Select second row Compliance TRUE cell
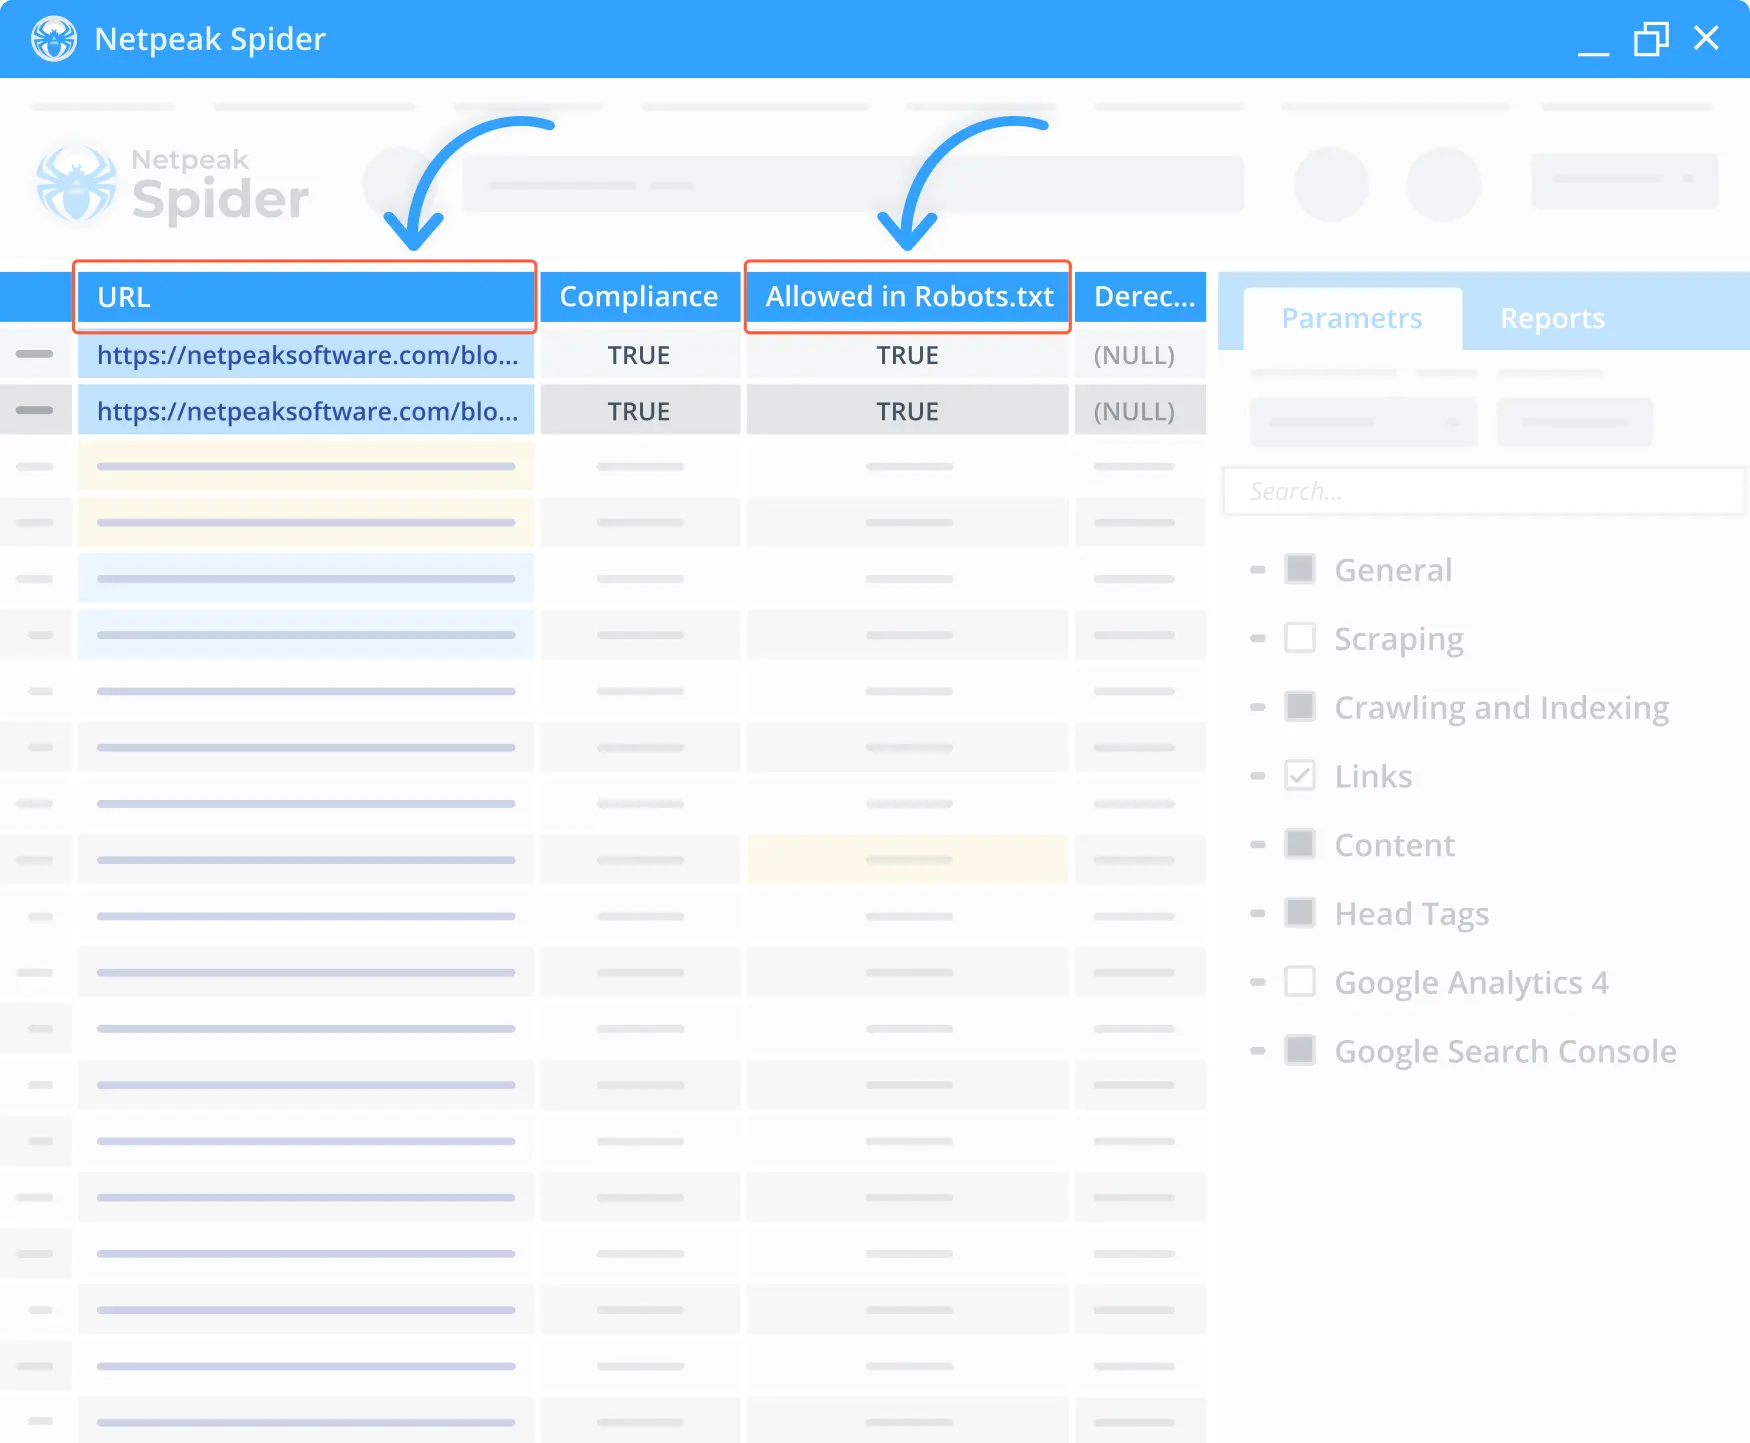Image resolution: width=1750 pixels, height=1443 pixels. tap(639, 411)
